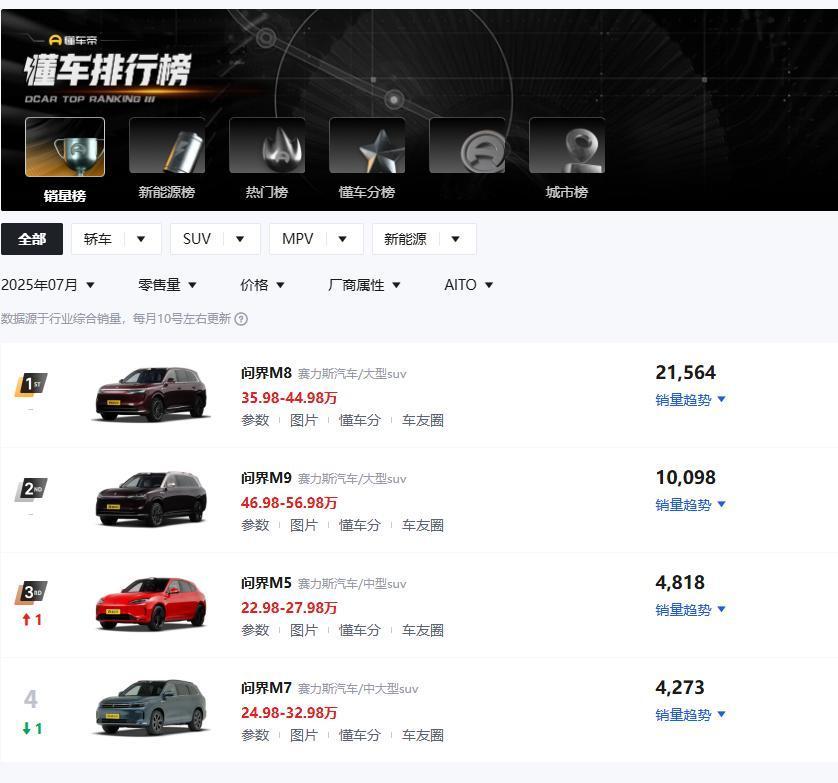
Task: Select the 轿车 category
Action: click(x=97, y=239)
